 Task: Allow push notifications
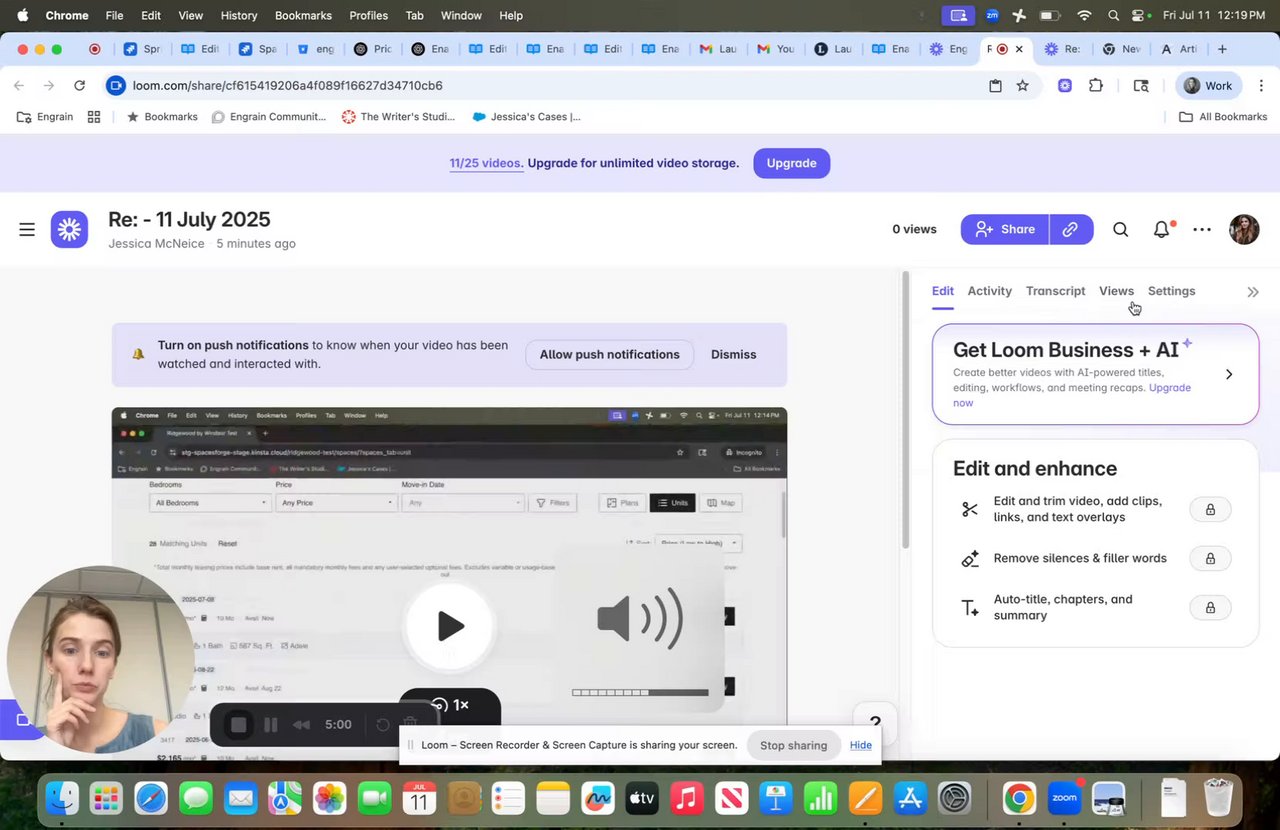pos(610,355)
